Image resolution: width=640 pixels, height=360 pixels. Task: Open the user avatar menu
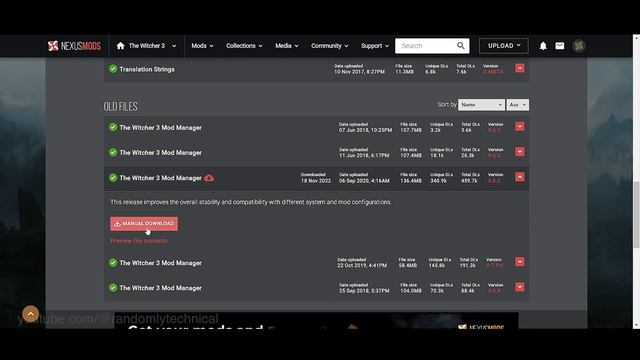[x=579, y=46]
